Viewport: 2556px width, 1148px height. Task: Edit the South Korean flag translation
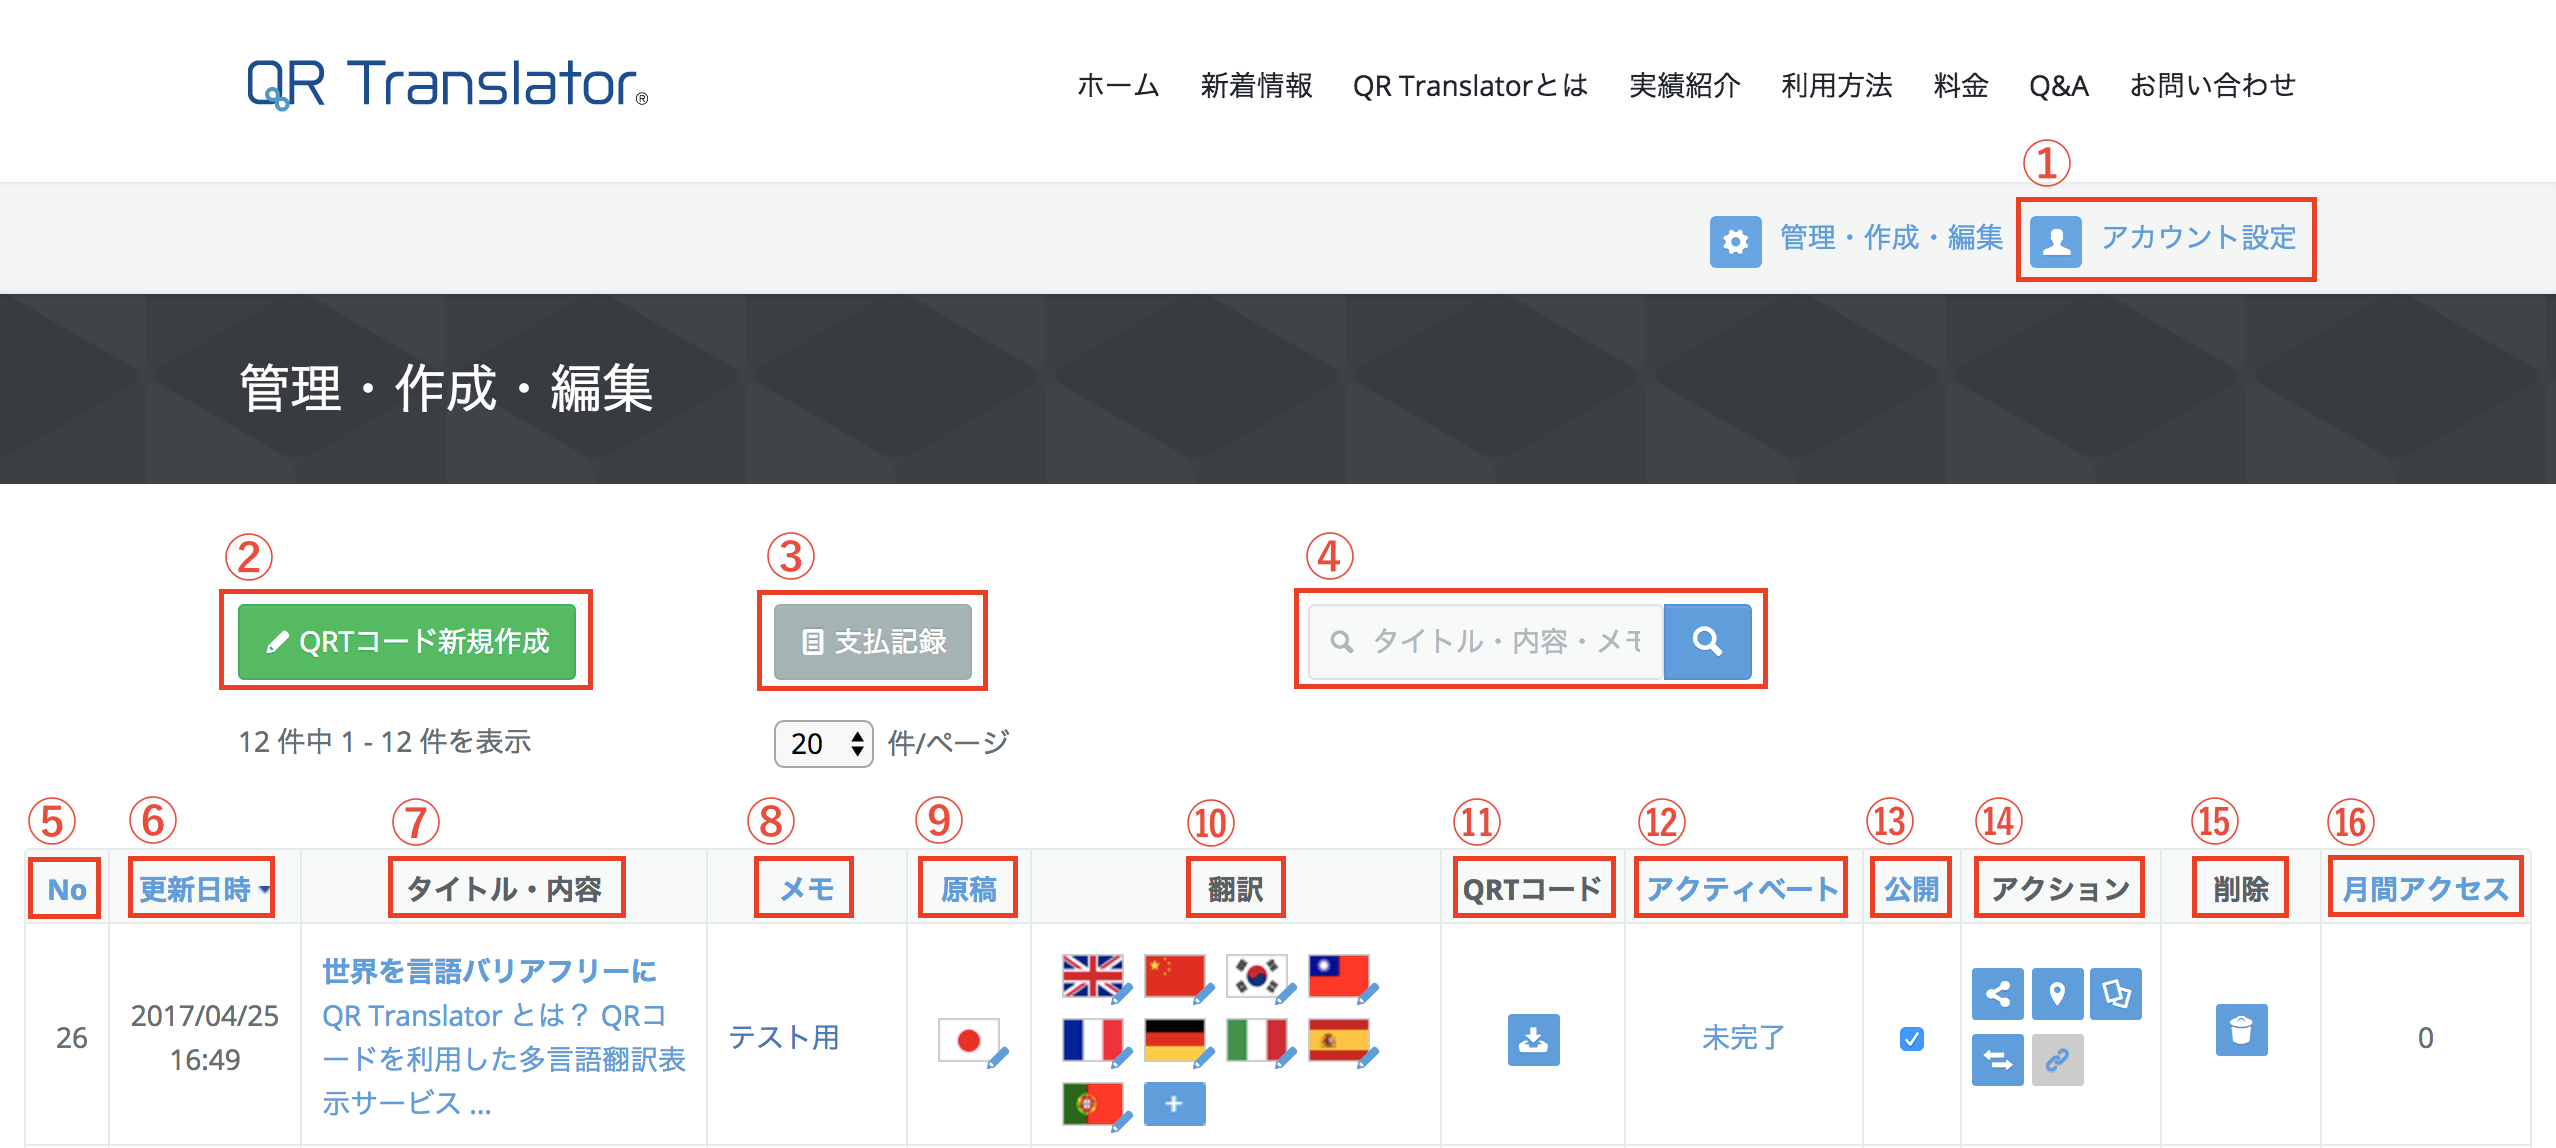tap(1261, 978)
